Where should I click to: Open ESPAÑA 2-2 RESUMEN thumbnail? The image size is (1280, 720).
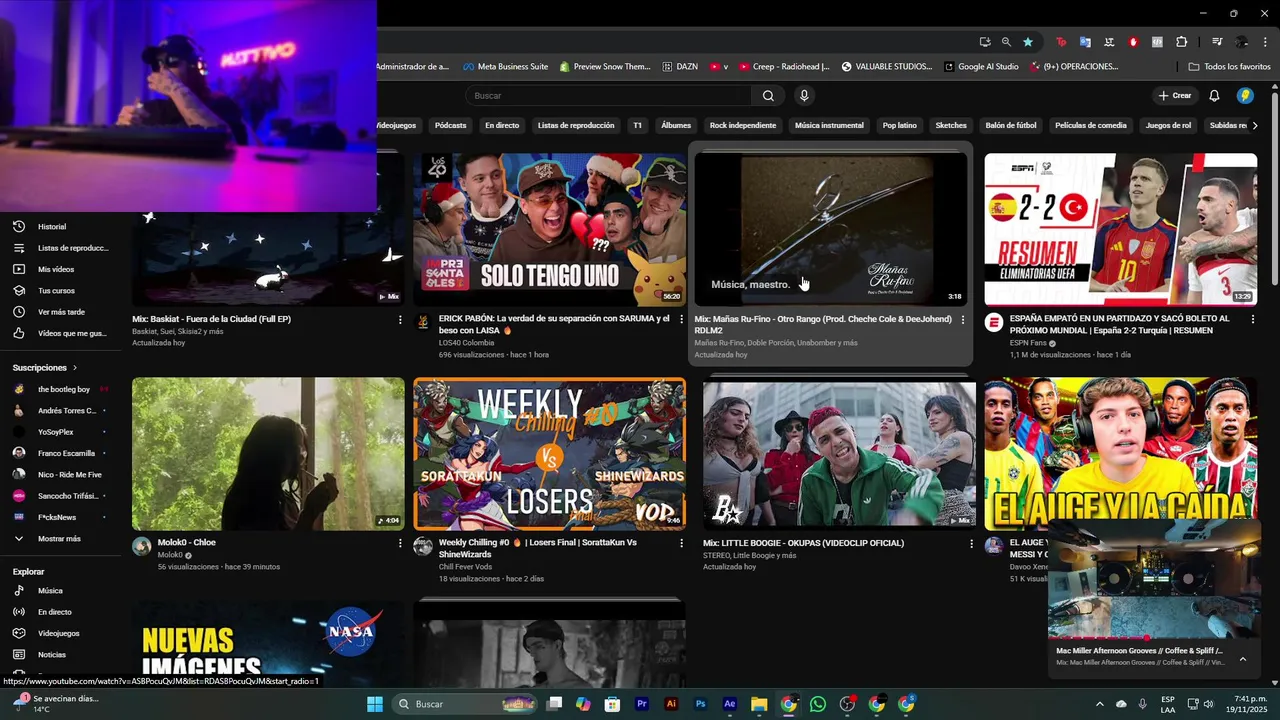coord(1121,229)
